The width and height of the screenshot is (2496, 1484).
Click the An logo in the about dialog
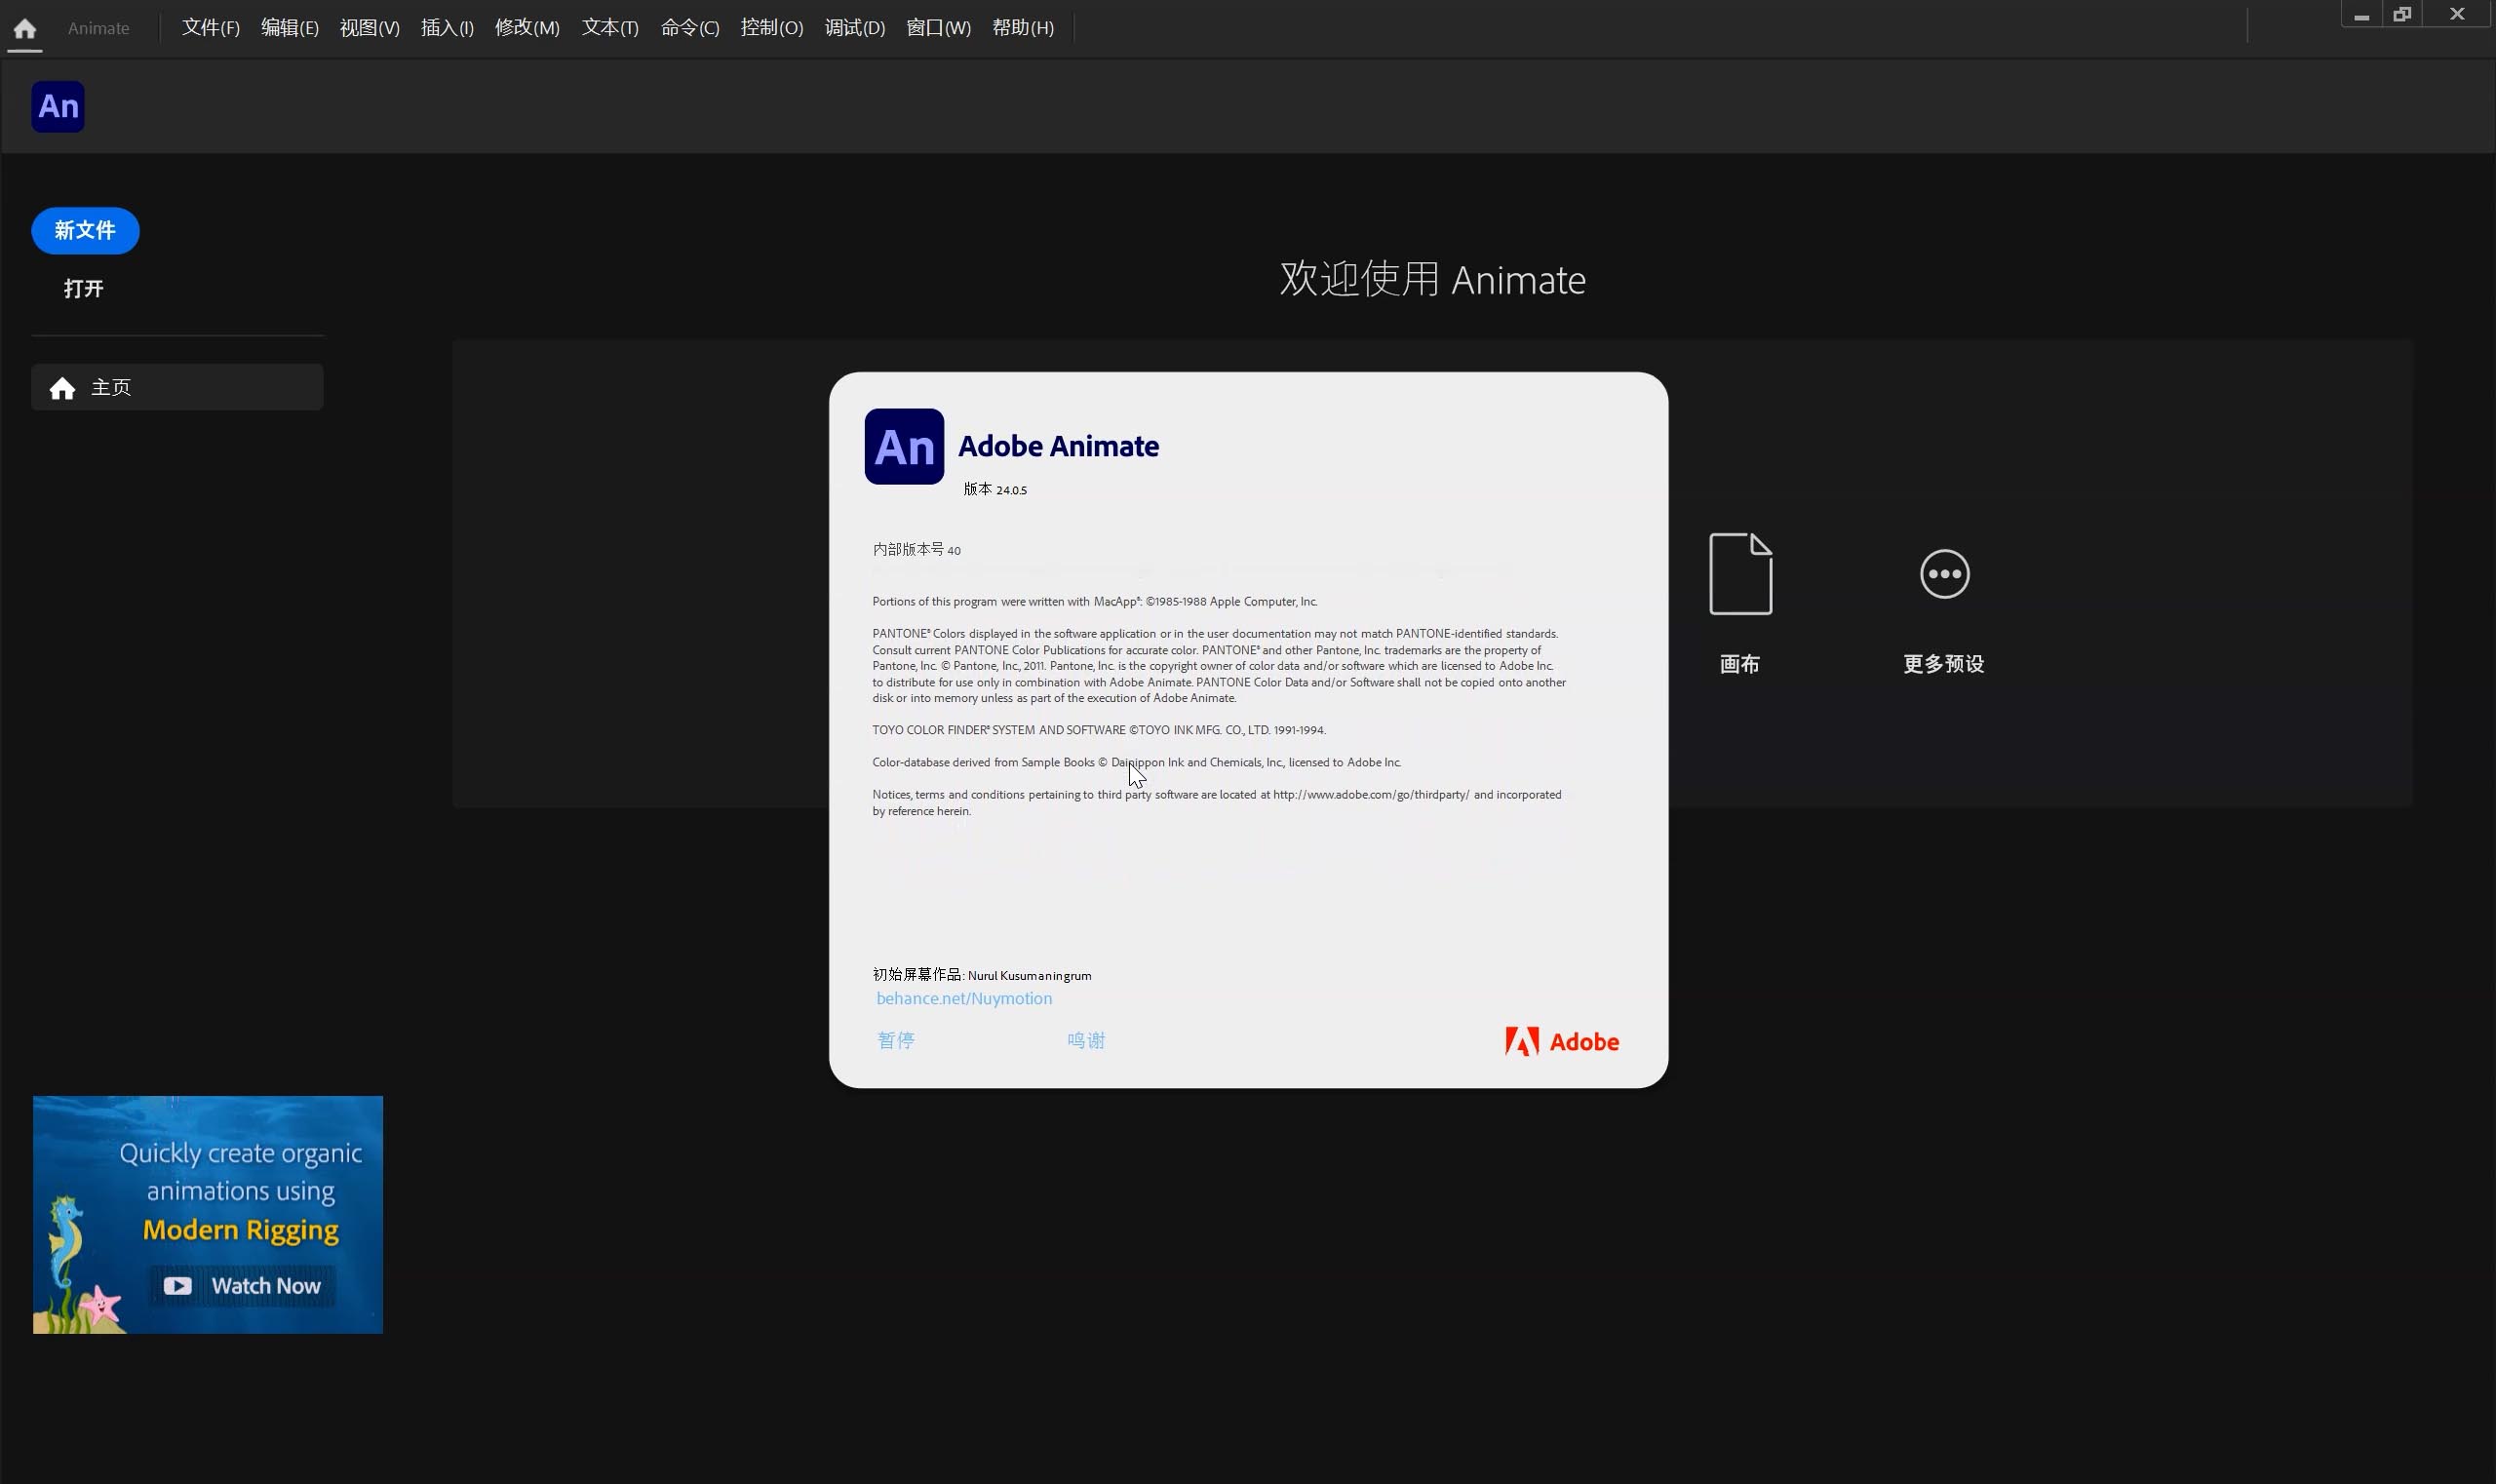click(x=904, y=447)
